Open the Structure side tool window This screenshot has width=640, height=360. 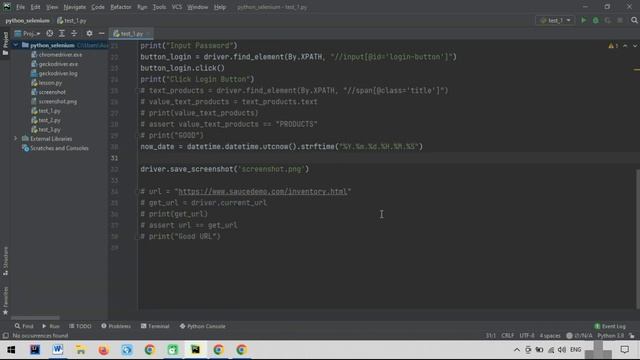click(x=5, y=260)
